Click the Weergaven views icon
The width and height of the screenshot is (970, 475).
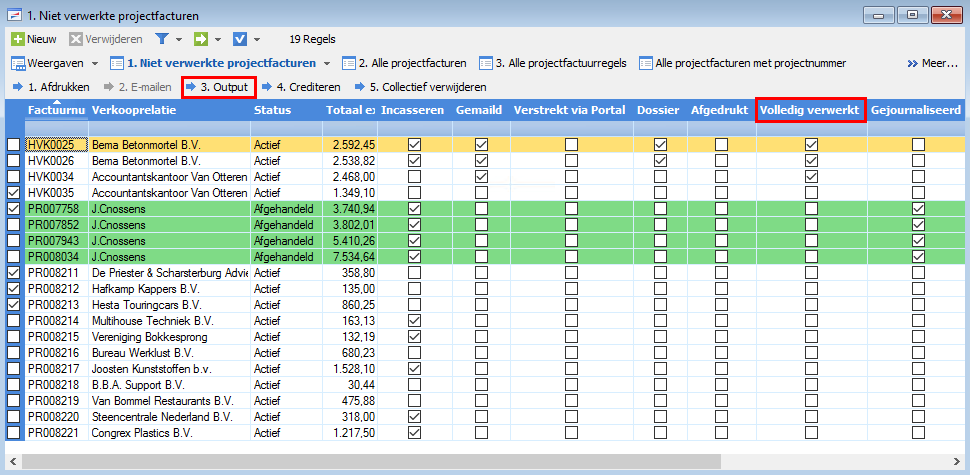click(x=18, y=63)
